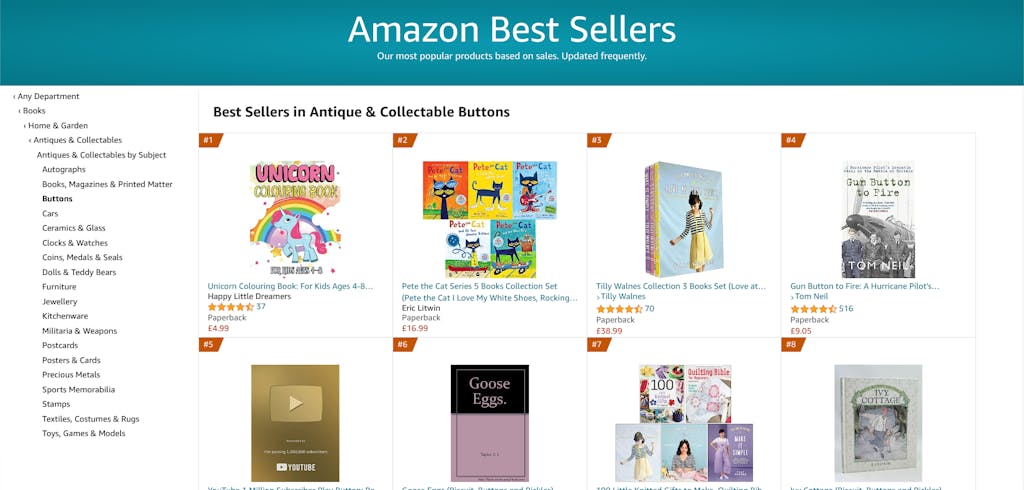Image resolution: width=1024 pixels, height=490 pixels.
Task: Open the Unicorn Colouring Book title link
Action: coord(290,286)
